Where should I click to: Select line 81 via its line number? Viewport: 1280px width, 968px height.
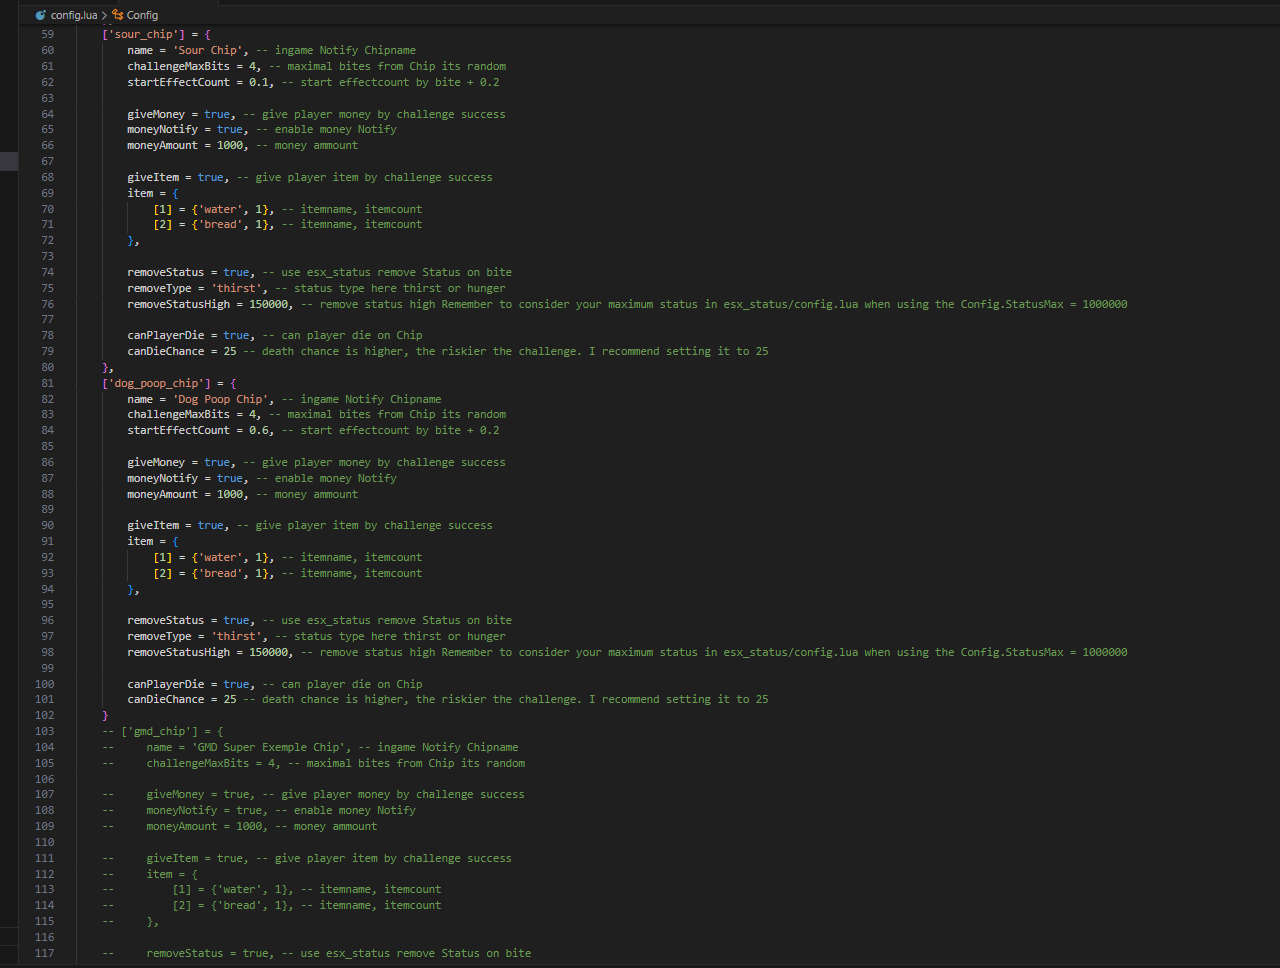coord(48,383)
